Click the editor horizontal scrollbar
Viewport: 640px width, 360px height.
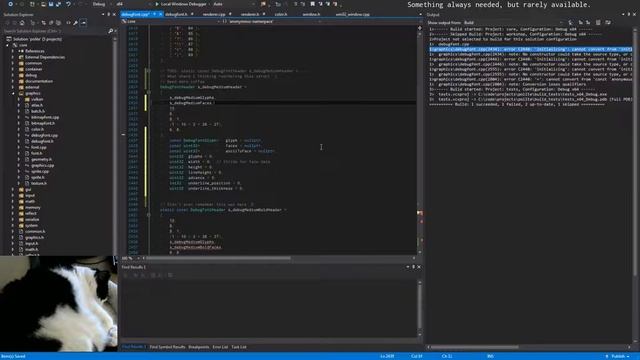[x=218, y=258]
